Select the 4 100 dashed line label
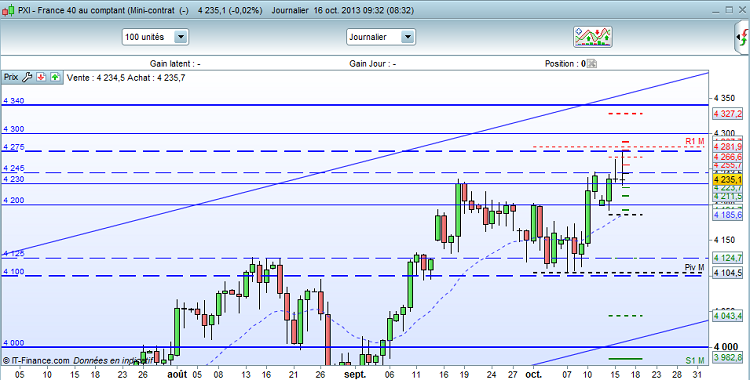The height and width of the screenshot is (380, 750). (13, 271)
